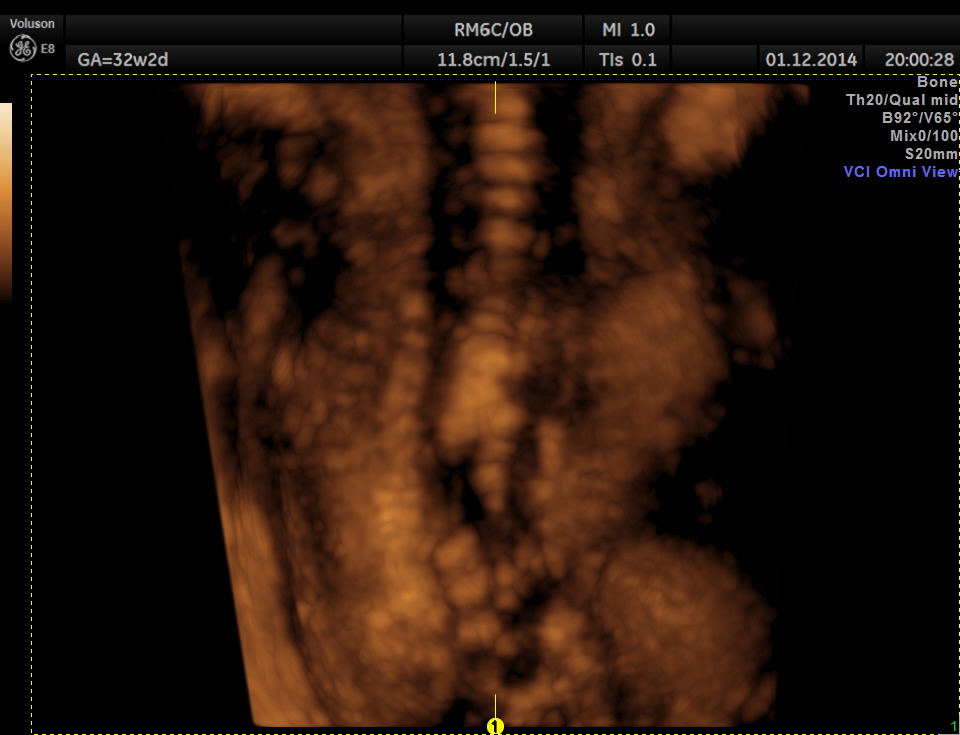This screenshot has height=735, width=960.
Task: Click the MI 1.0 indicator
Action: click(x=627, y=30)
